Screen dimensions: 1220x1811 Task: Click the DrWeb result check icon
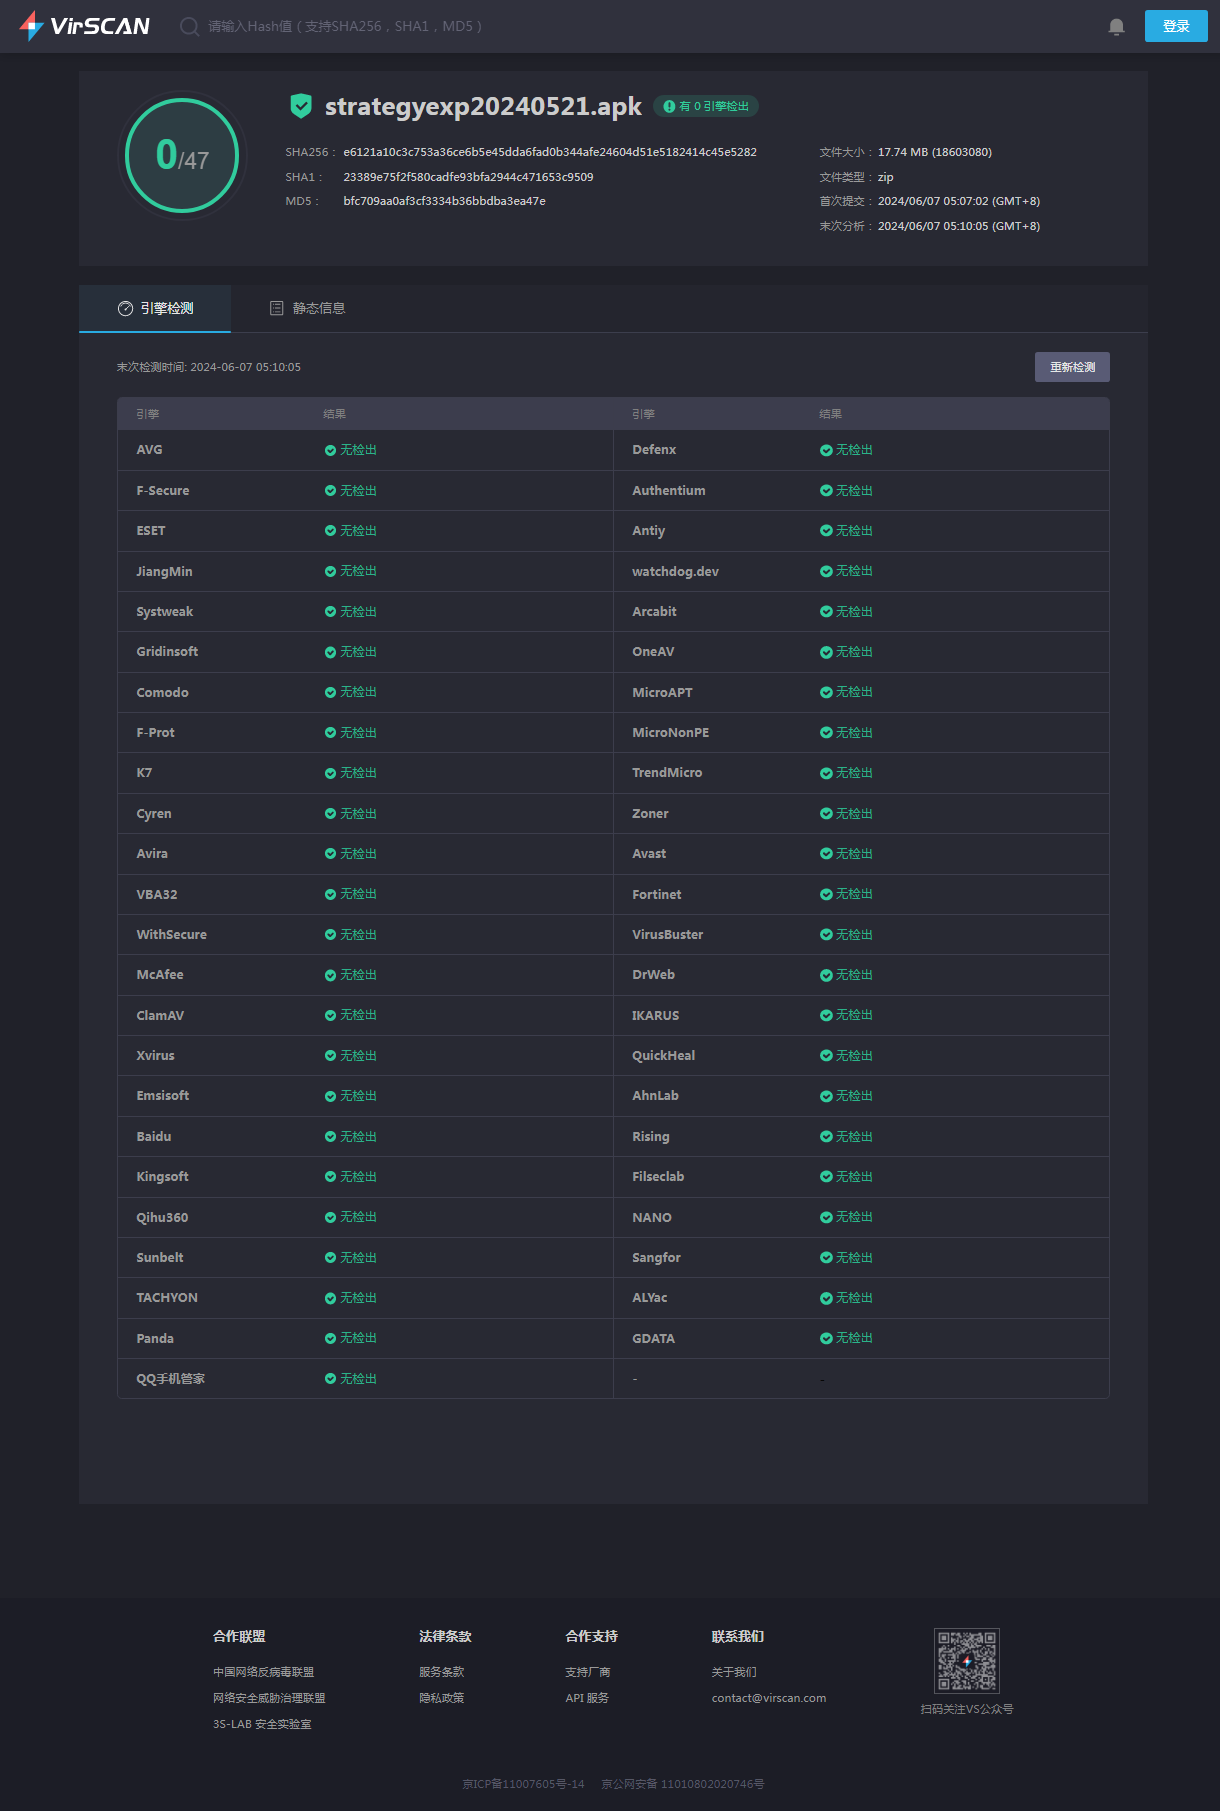(x=826, y=975)
